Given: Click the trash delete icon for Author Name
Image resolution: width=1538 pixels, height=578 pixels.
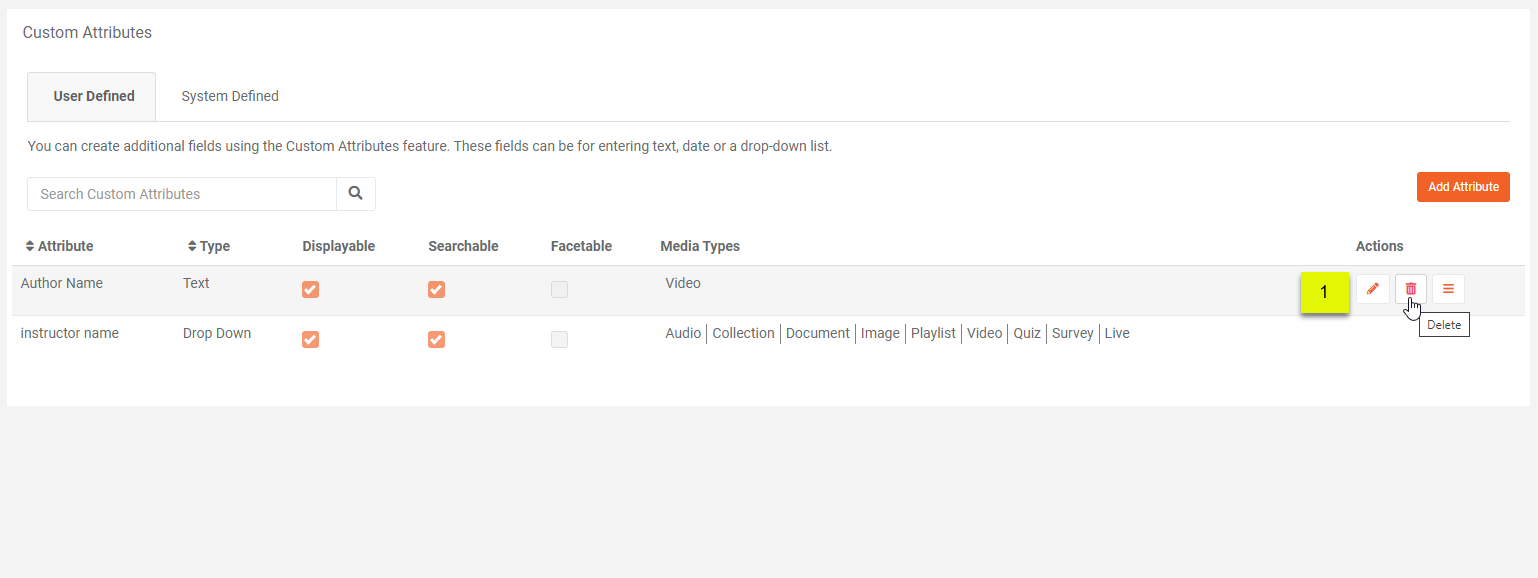Looking at the screenshot, I should pos(1410,289).
